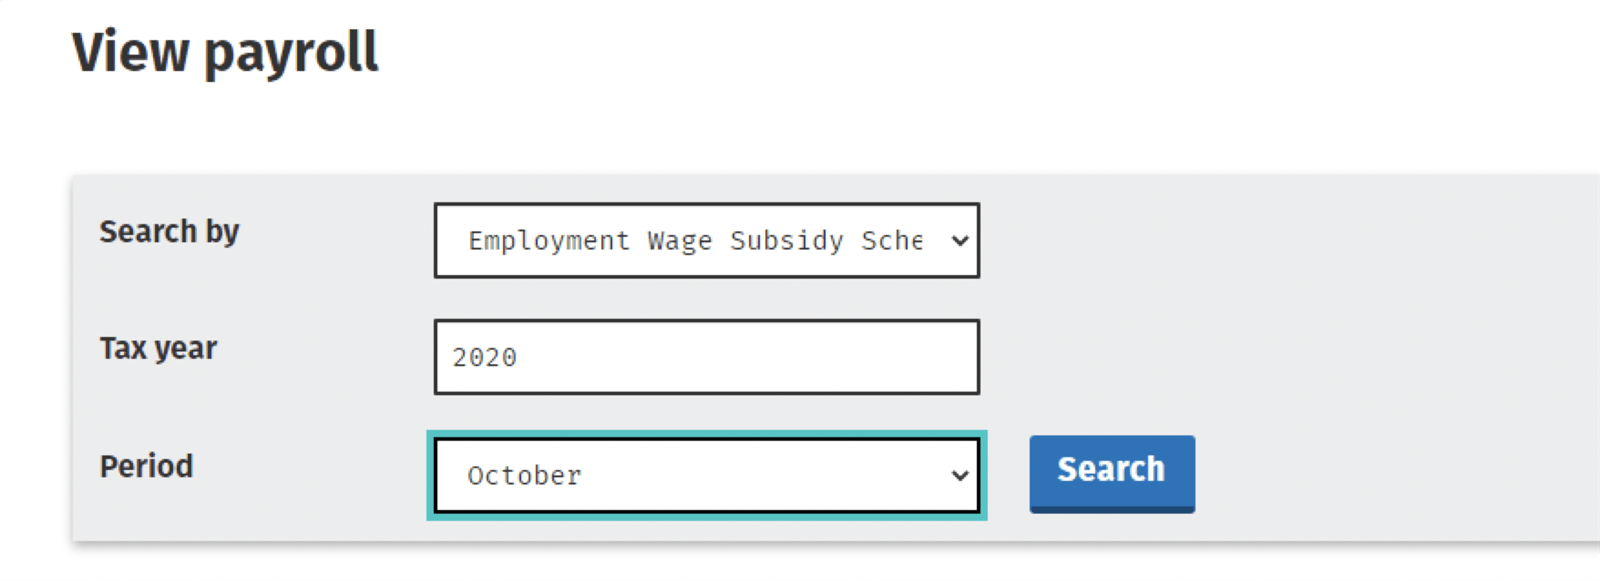Click the Search by label
Screen dimensions: 1600x581
pyautogui.click(x=168, y=232)
